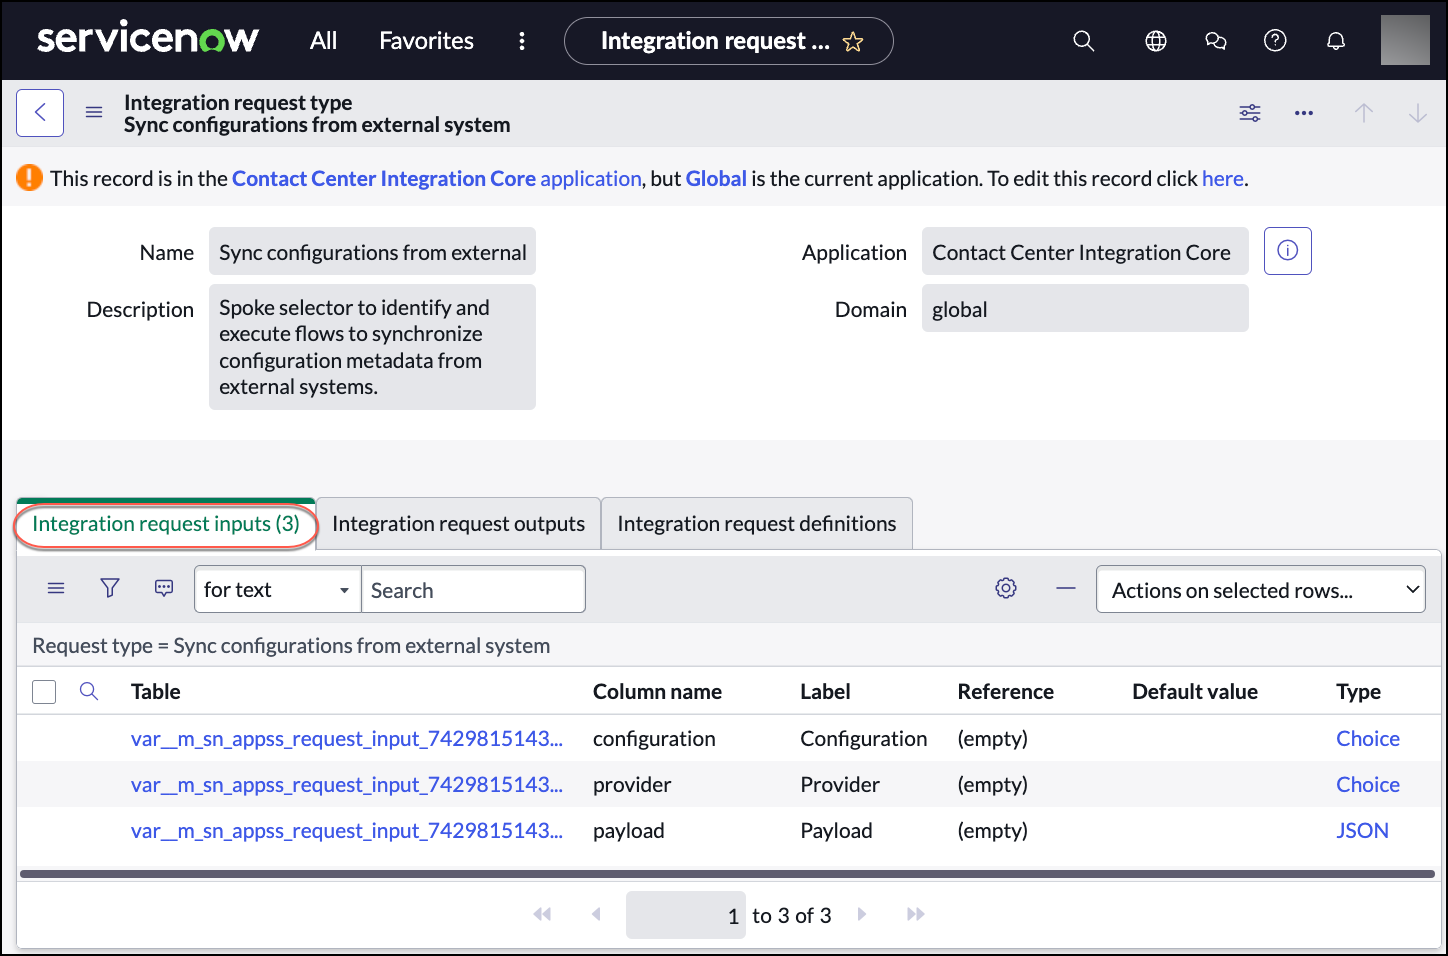Click the list Search text box
Viewport: 1448px width, 956px height.
click(473, 590)
